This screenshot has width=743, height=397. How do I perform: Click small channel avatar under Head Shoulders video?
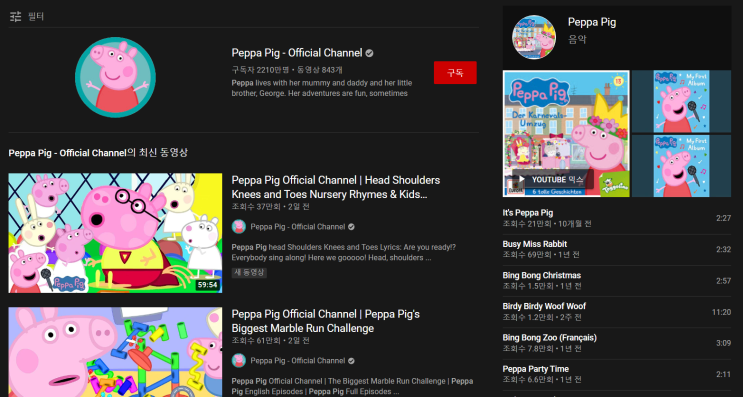coord(238,226)
